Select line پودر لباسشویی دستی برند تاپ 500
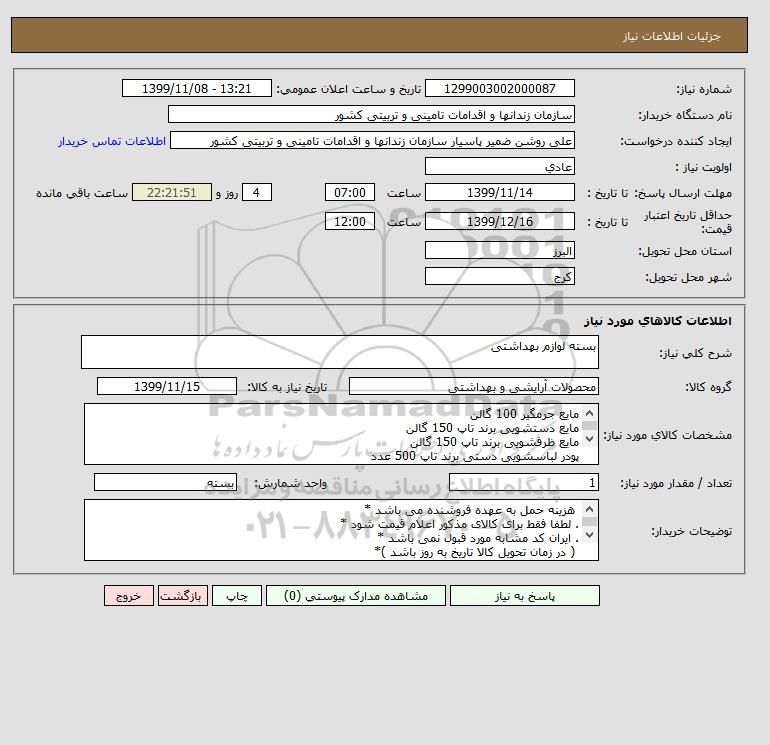The height and width of the screenshot is (745, 770). tap(475, 456)
